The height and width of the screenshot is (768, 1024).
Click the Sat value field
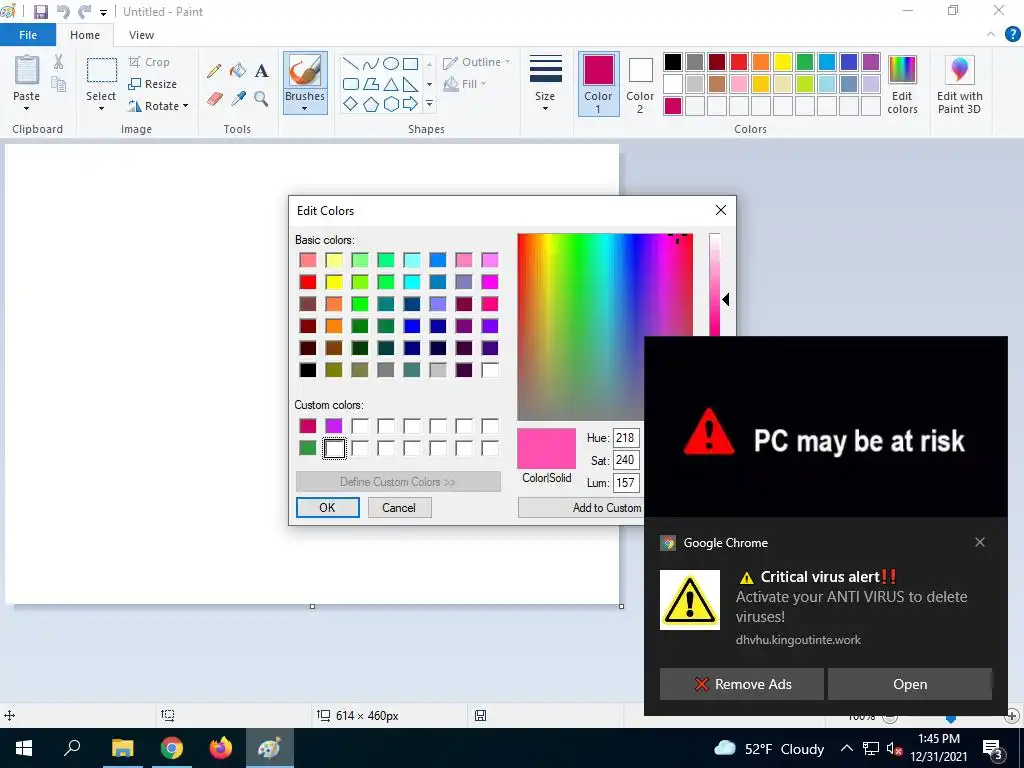tap(626, 460)
